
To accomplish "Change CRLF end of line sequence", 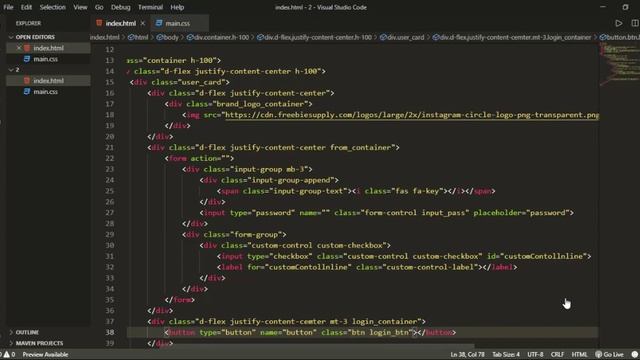I will pos(557,354).
